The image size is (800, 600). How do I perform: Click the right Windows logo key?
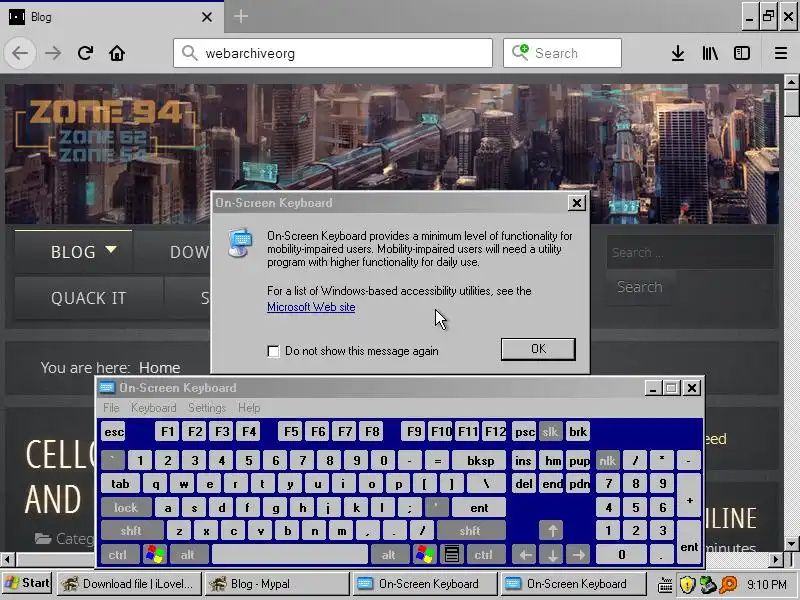click(424, 554)
